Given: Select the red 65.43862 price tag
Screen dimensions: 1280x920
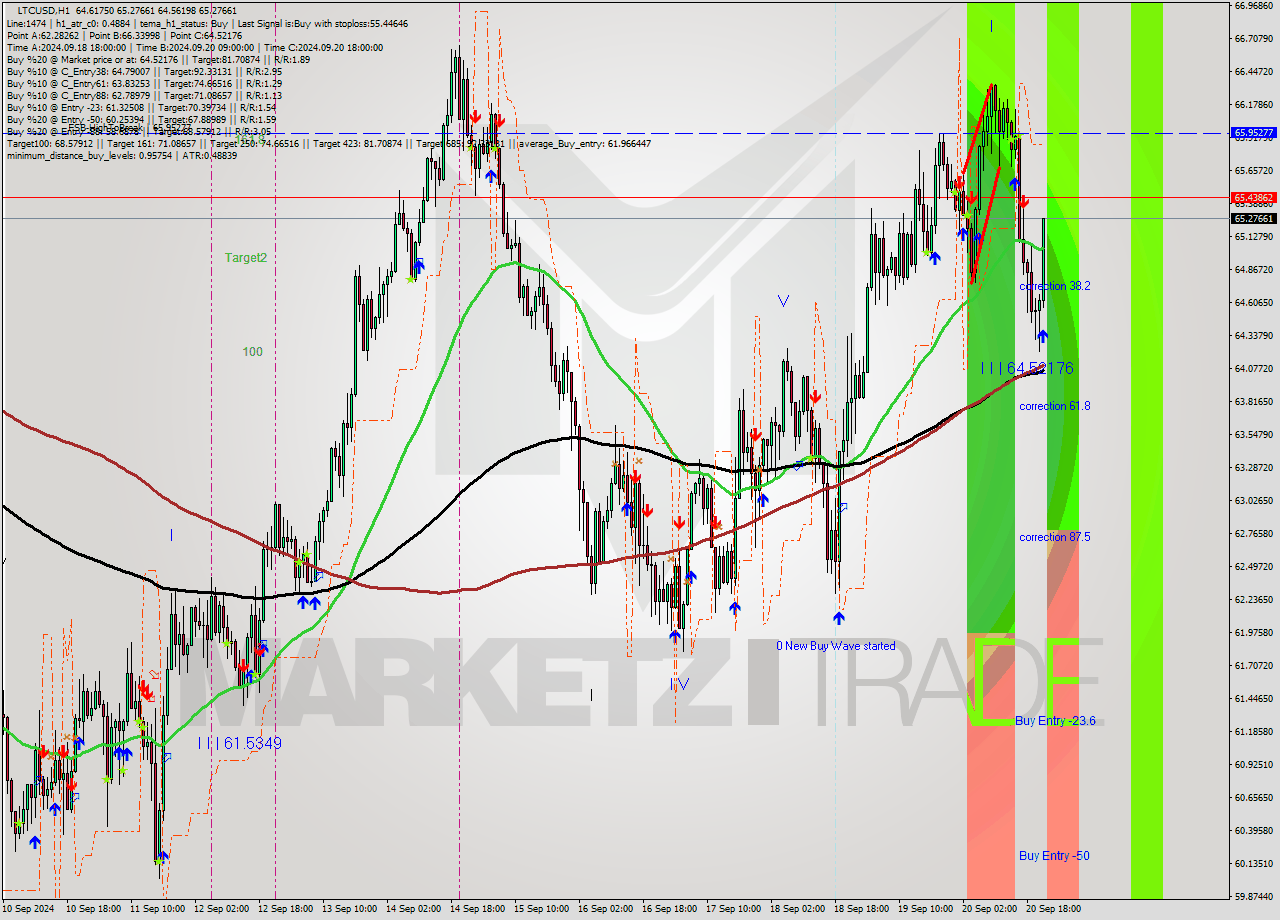Looking at the screenshot, I should 1253,198.
